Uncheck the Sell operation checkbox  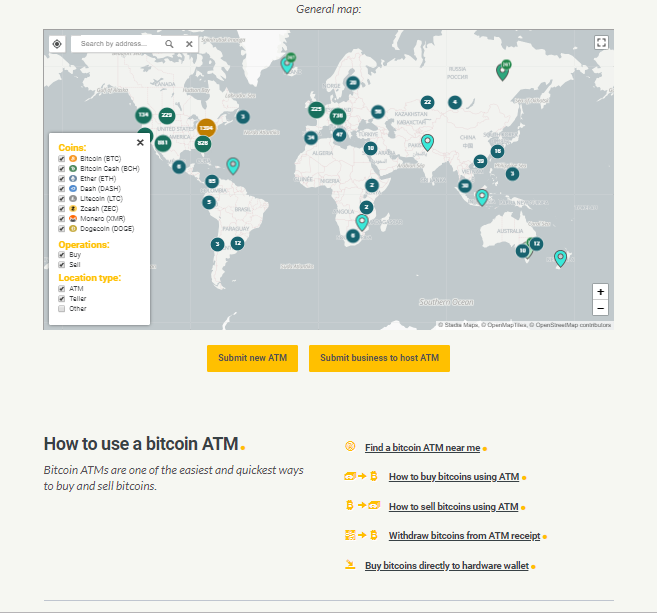pos(62,265)
